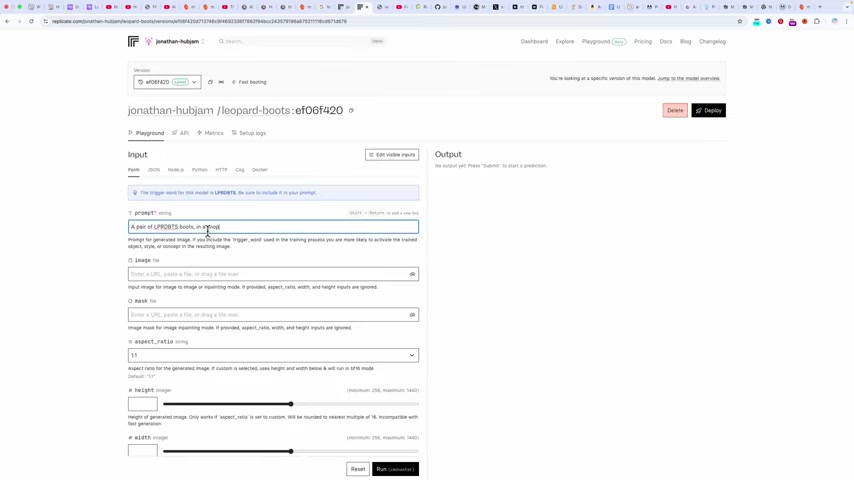The image size is (854, 480).
Task: Open jonathan-hubjam owner link in title
Action: [x=170, y=111]
